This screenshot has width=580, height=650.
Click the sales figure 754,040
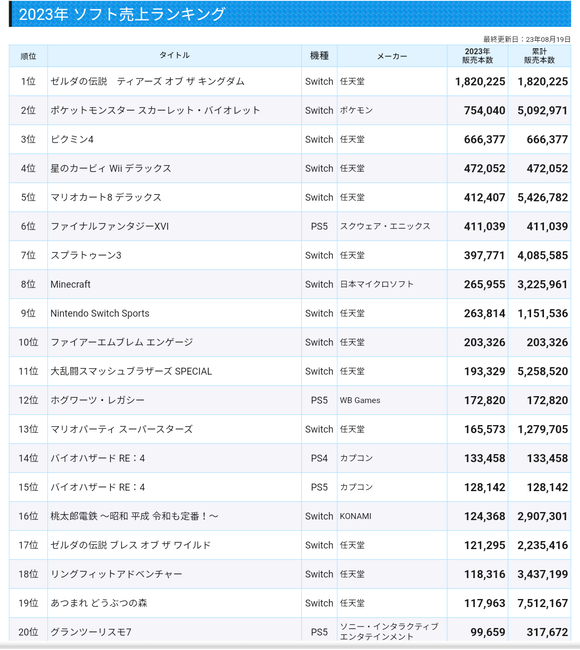pyautogui.click(x=484, y=111)
